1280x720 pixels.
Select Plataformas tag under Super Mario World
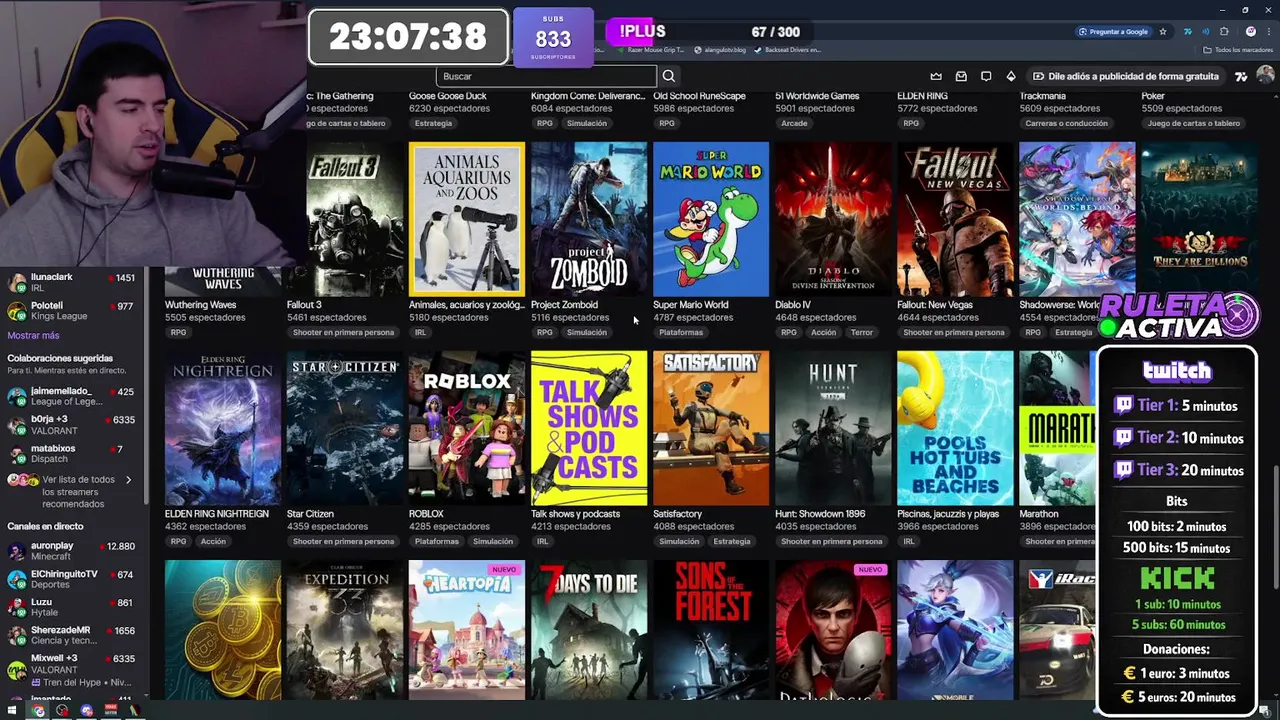coord(680,332)
